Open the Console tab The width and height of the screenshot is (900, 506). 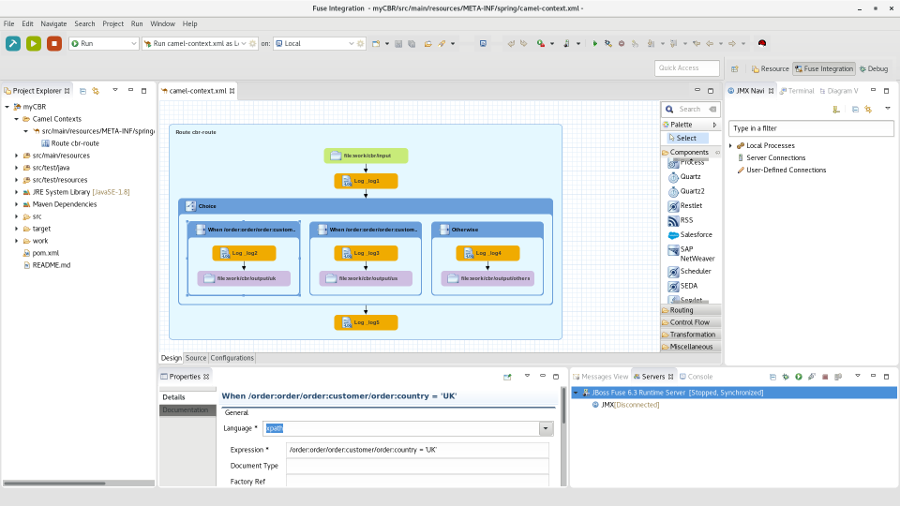tap(699, 377)
